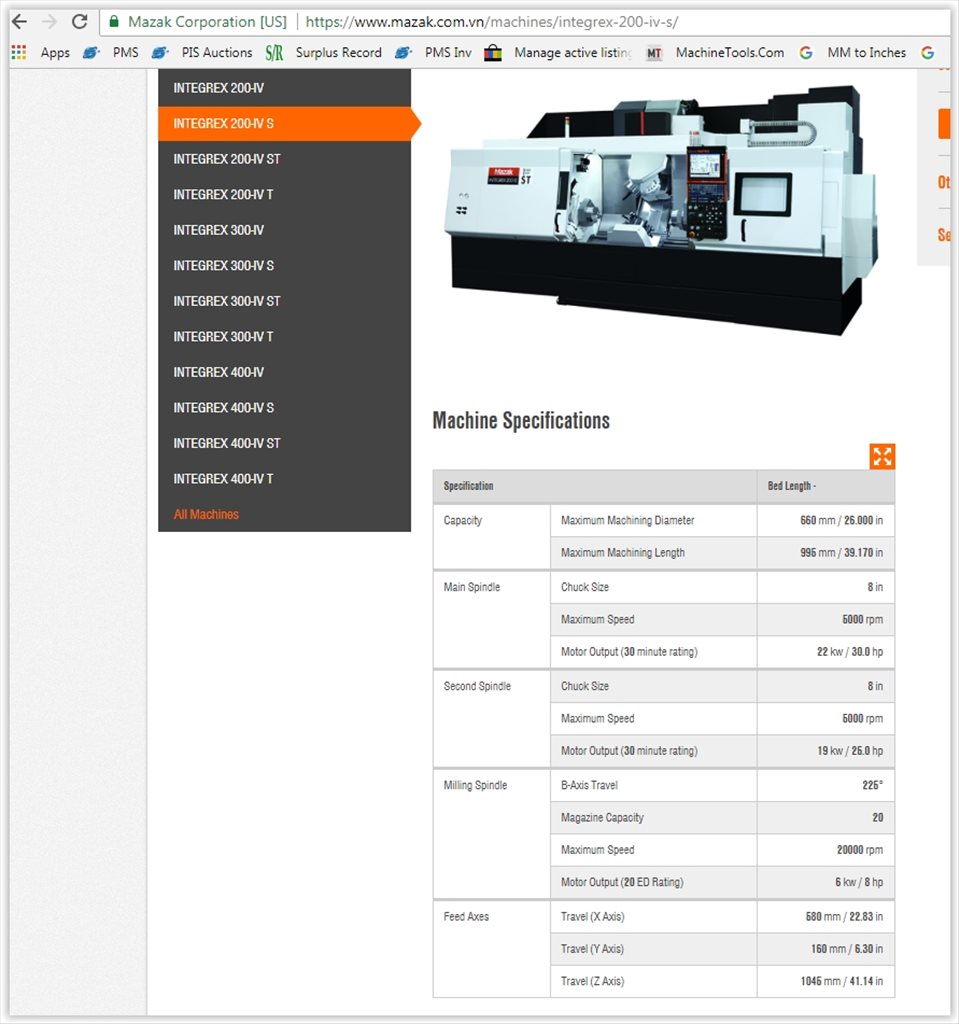Click the Capacity group label
This screenshot has height=1024, width=959.
pos(463,520)
